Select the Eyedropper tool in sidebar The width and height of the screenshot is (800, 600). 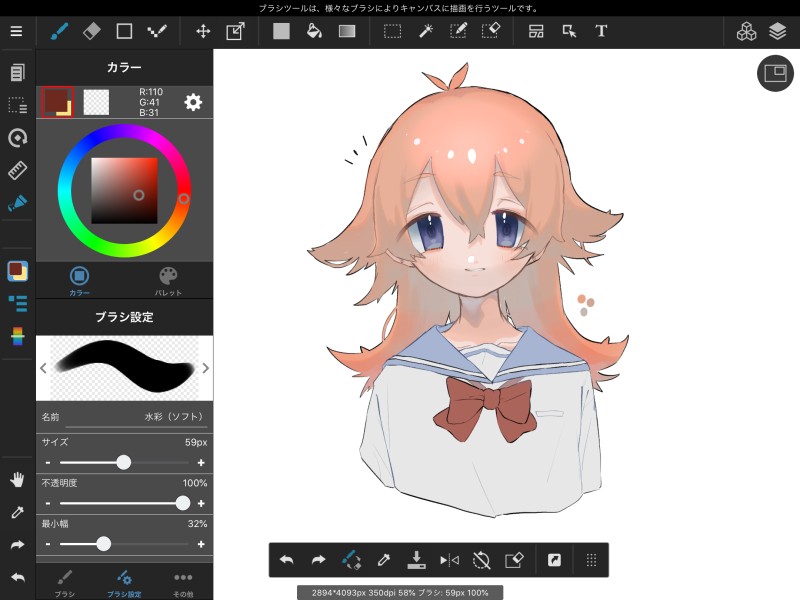click(17, 512)
